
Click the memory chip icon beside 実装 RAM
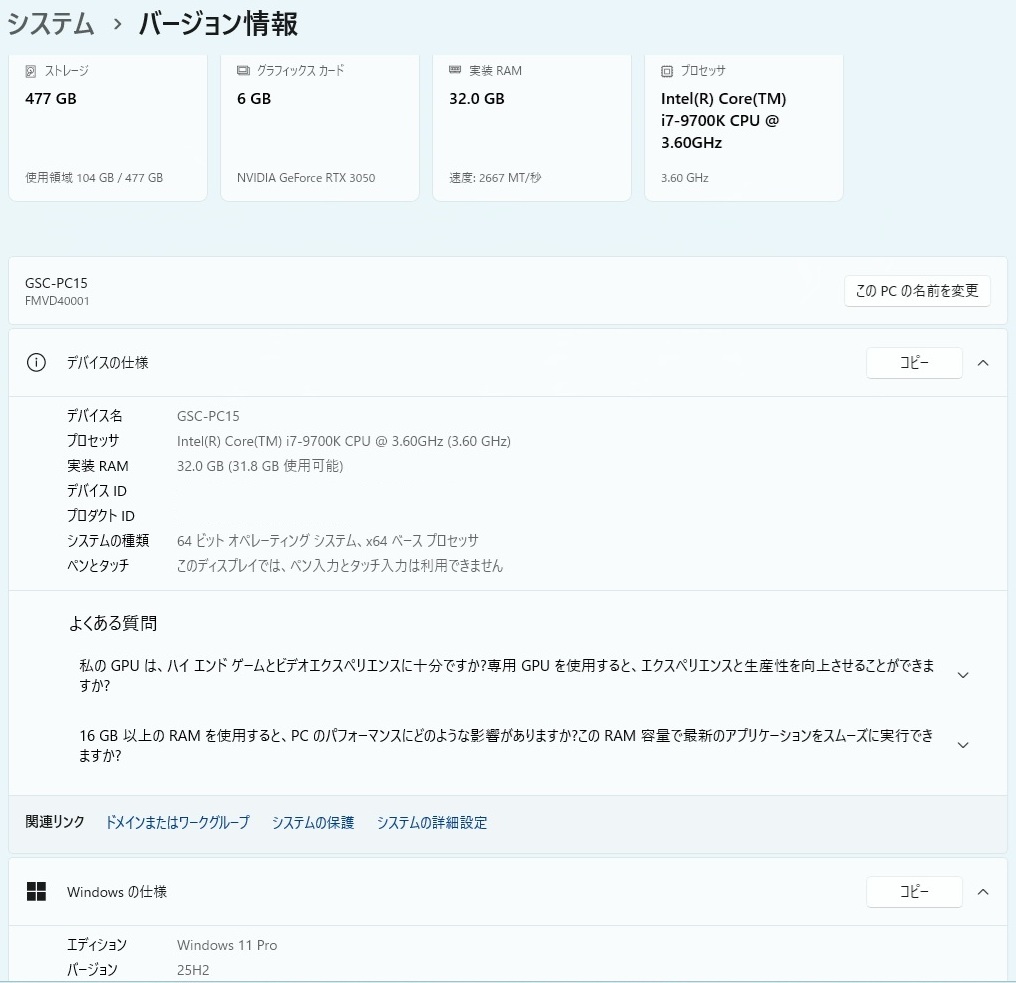(x=455, y=71)
